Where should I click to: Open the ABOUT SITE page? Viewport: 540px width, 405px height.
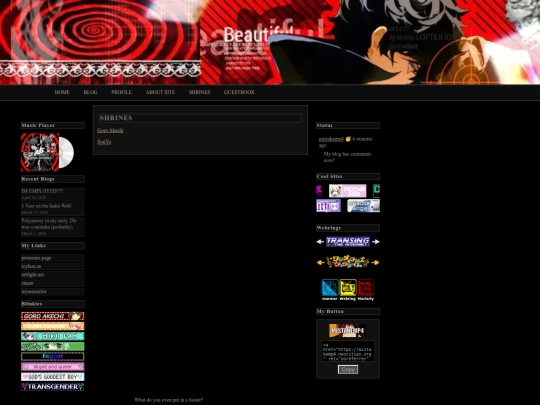point(160,92)
